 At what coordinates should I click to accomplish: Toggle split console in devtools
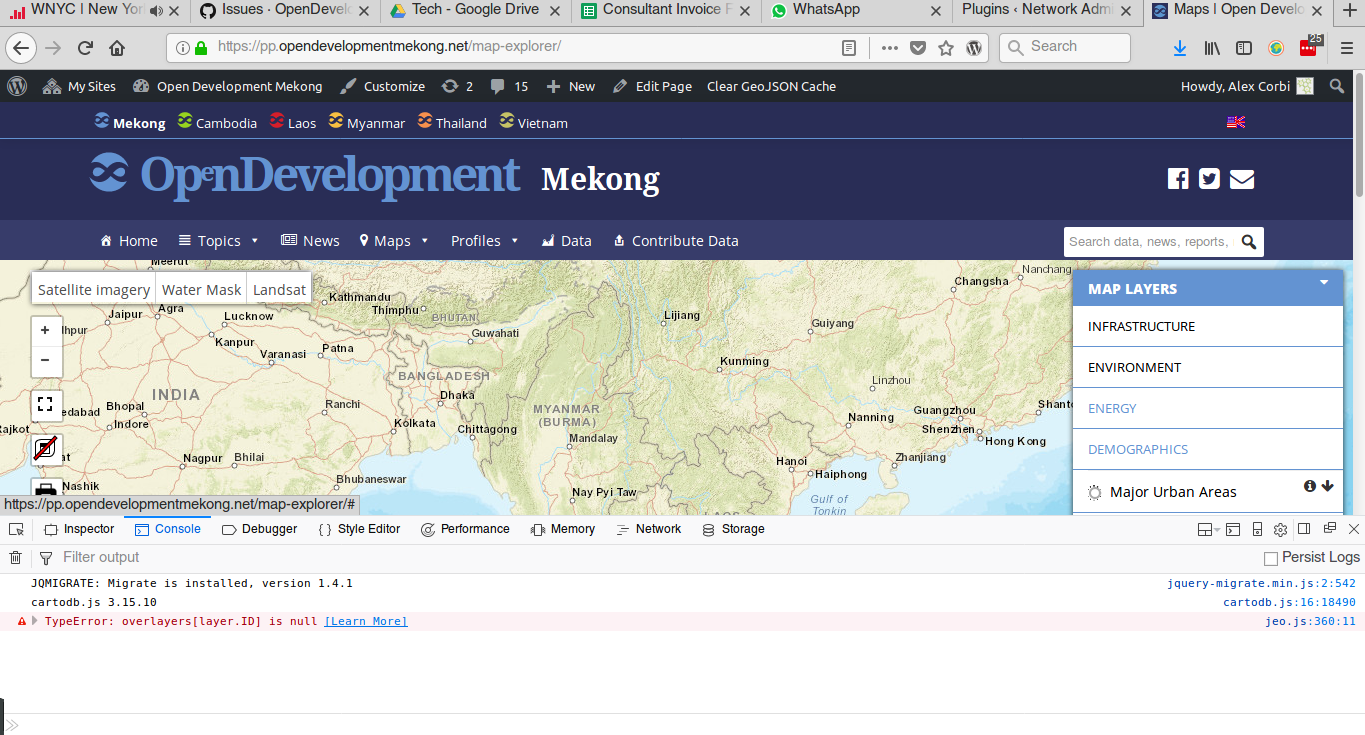tap(1233, 529)
